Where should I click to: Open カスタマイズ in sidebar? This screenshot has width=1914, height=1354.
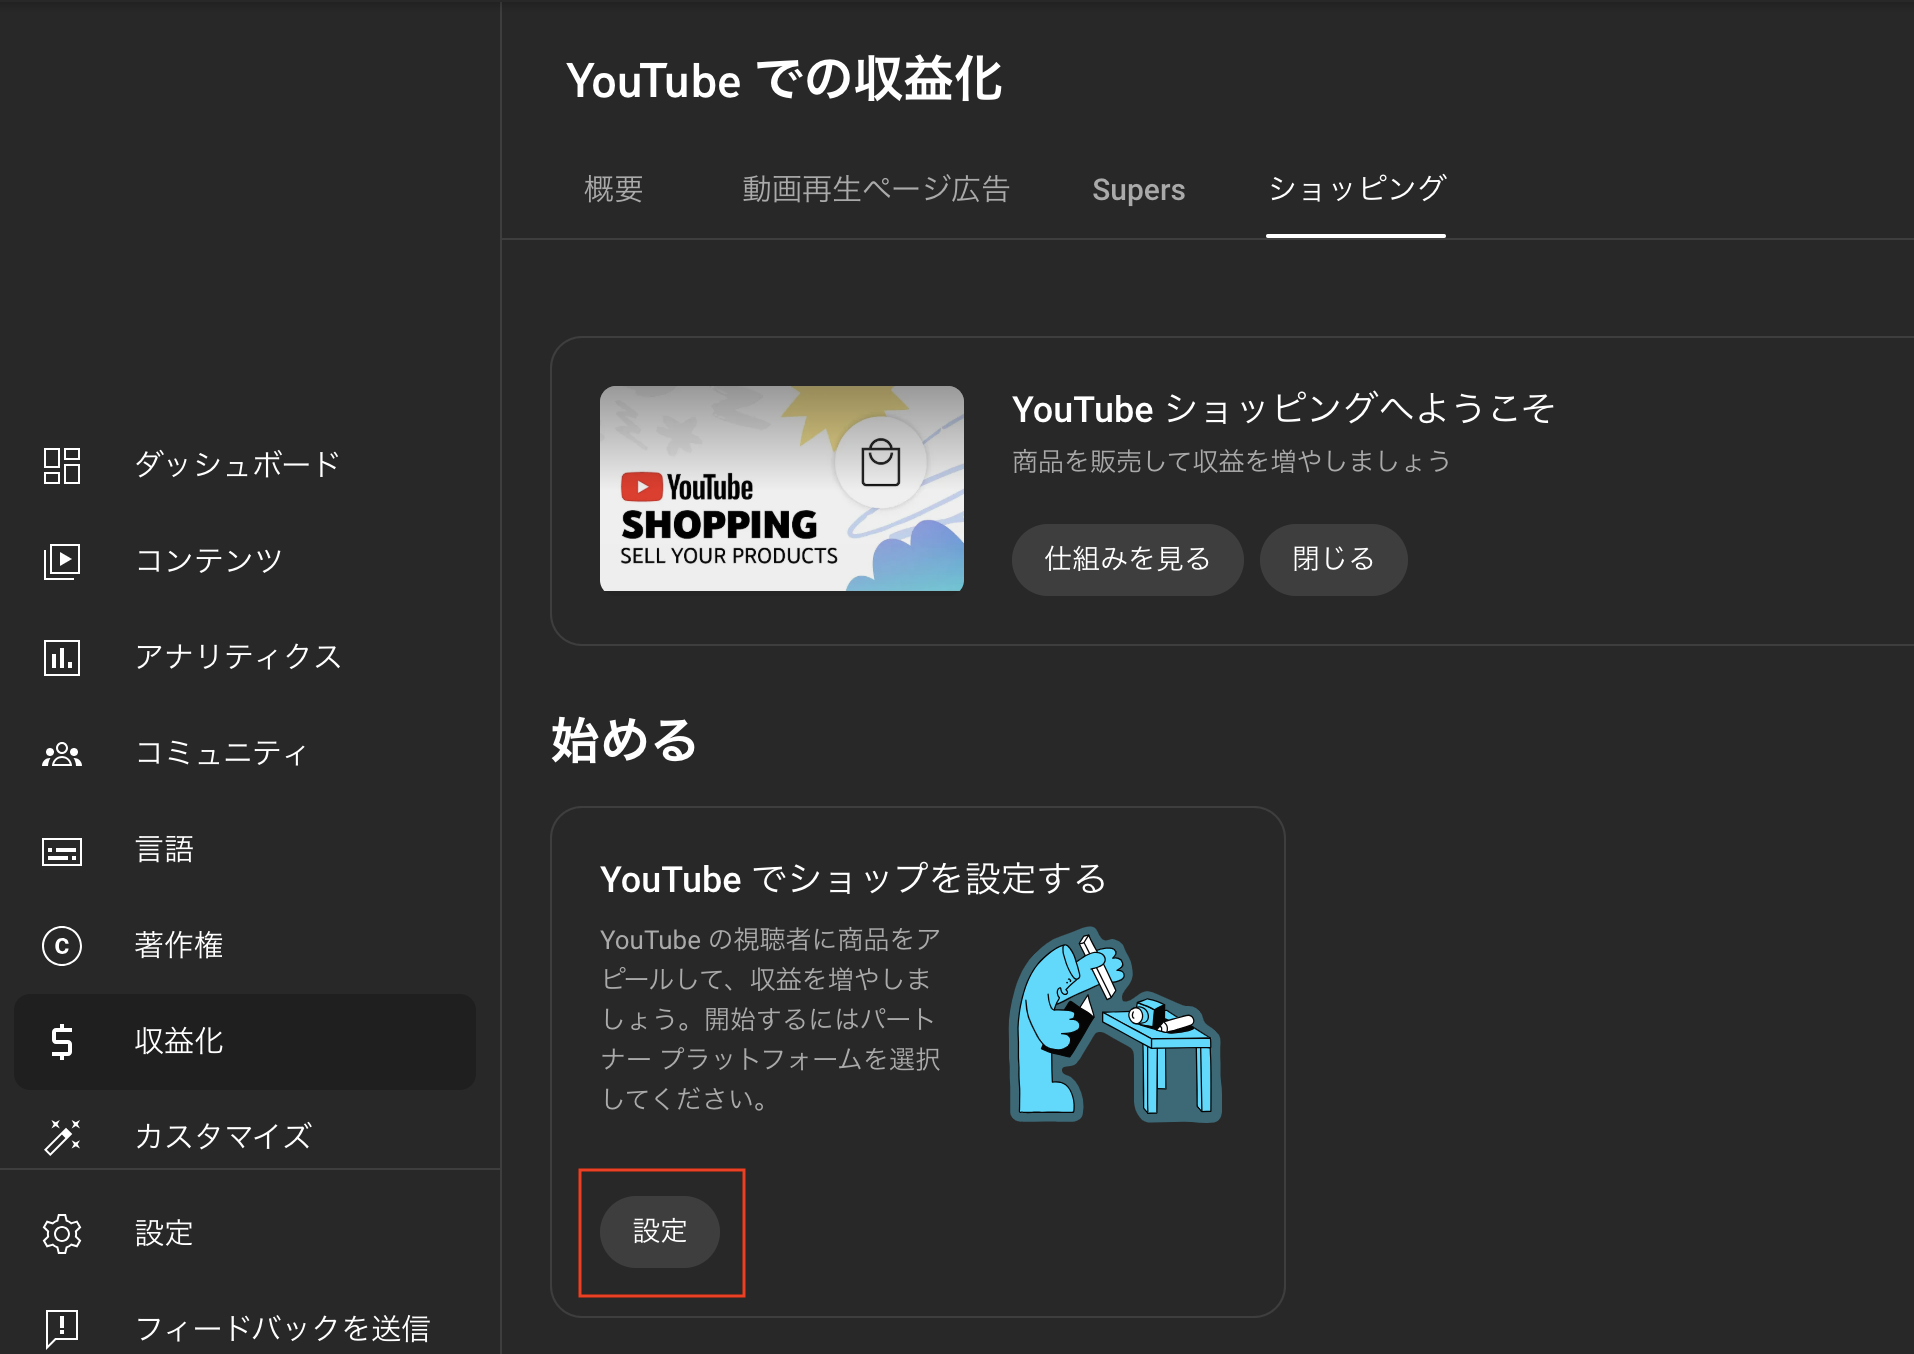pyautogui.click(x=223, y=1136)
